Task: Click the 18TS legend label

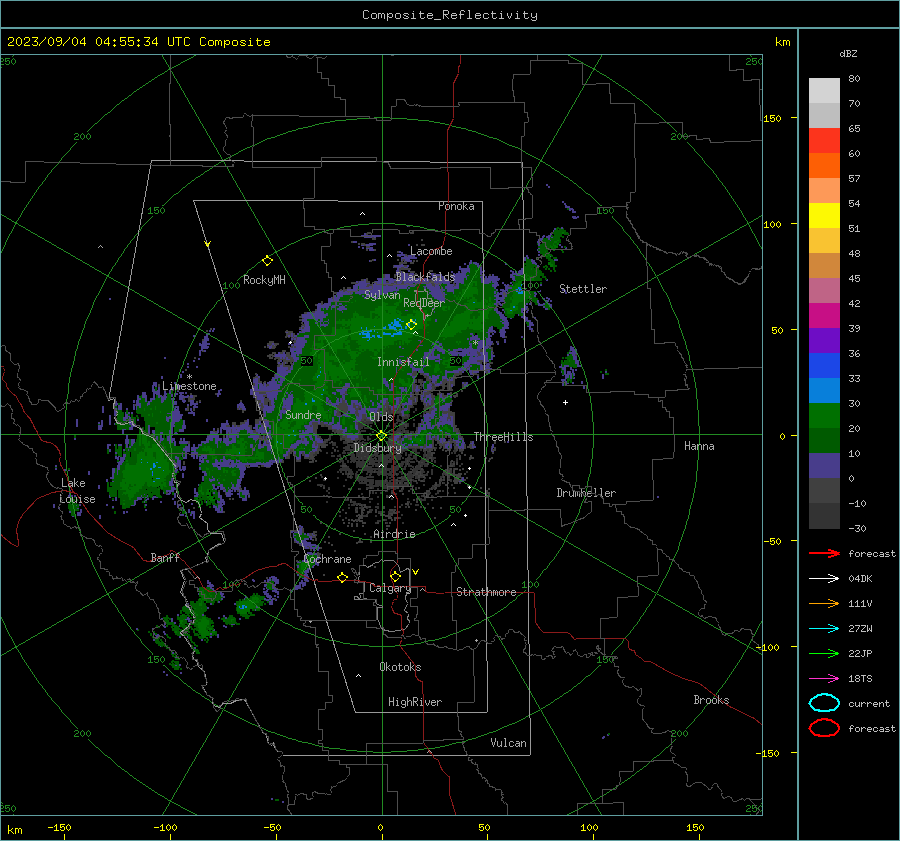Action: click(860, 679)
